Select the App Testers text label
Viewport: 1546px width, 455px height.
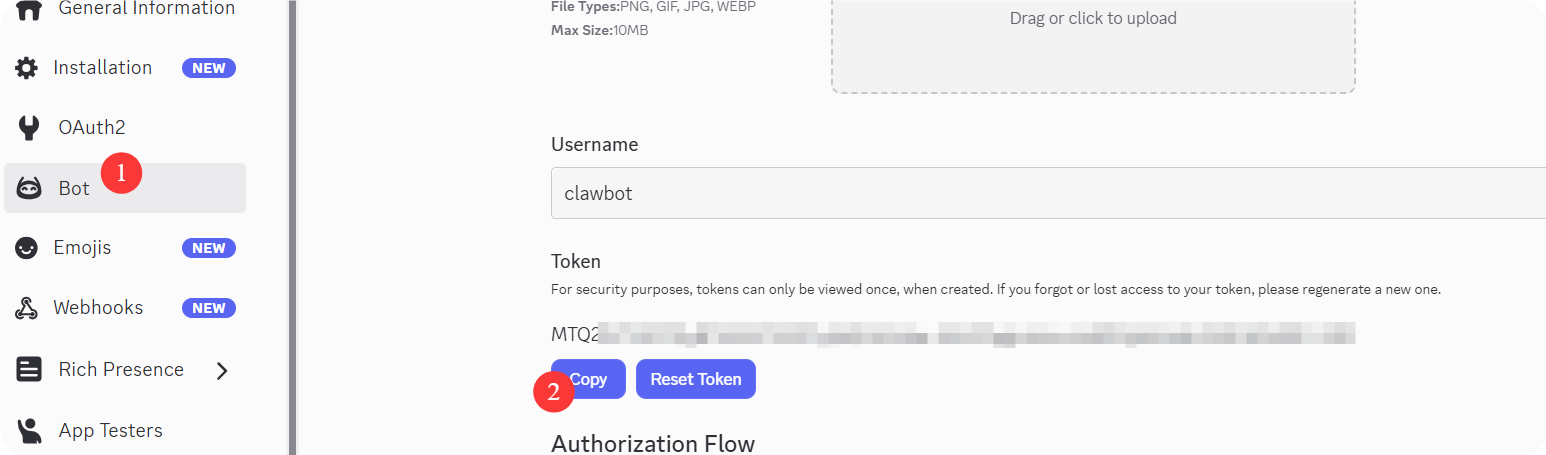point(110,431)
